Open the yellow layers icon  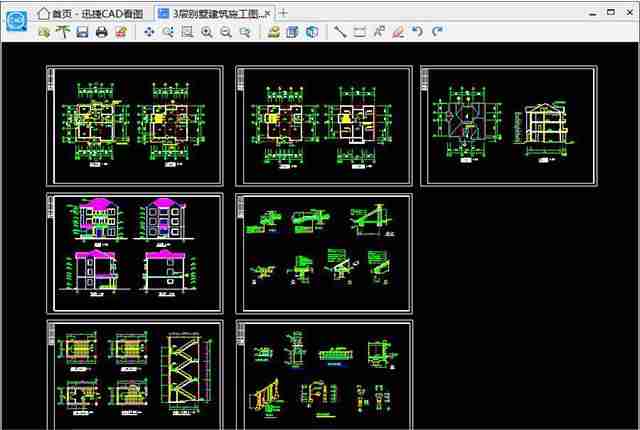pyautogui.click(x=273, y=31)
